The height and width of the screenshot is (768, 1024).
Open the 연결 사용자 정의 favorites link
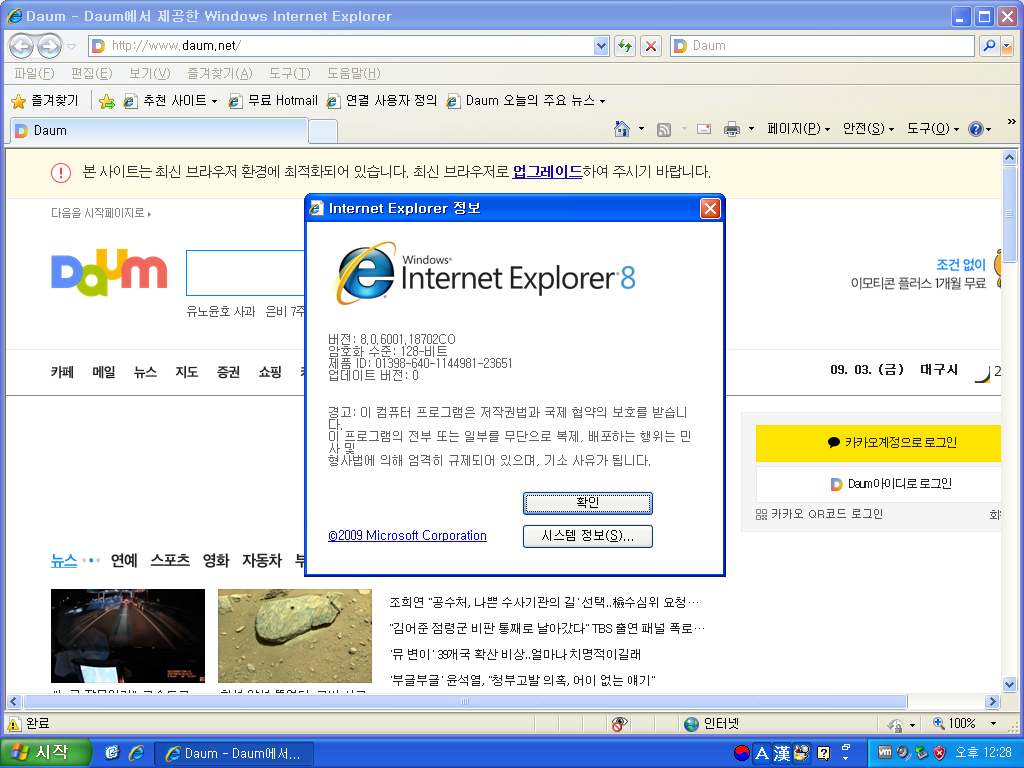pyautogui.click(x=381, y=101)
